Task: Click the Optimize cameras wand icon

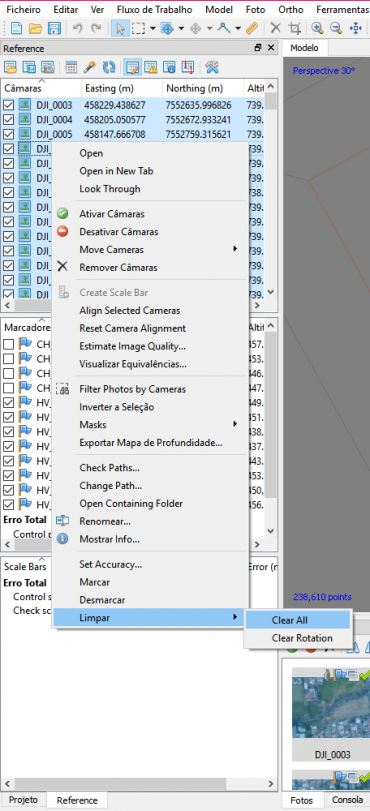Action: 90,67
